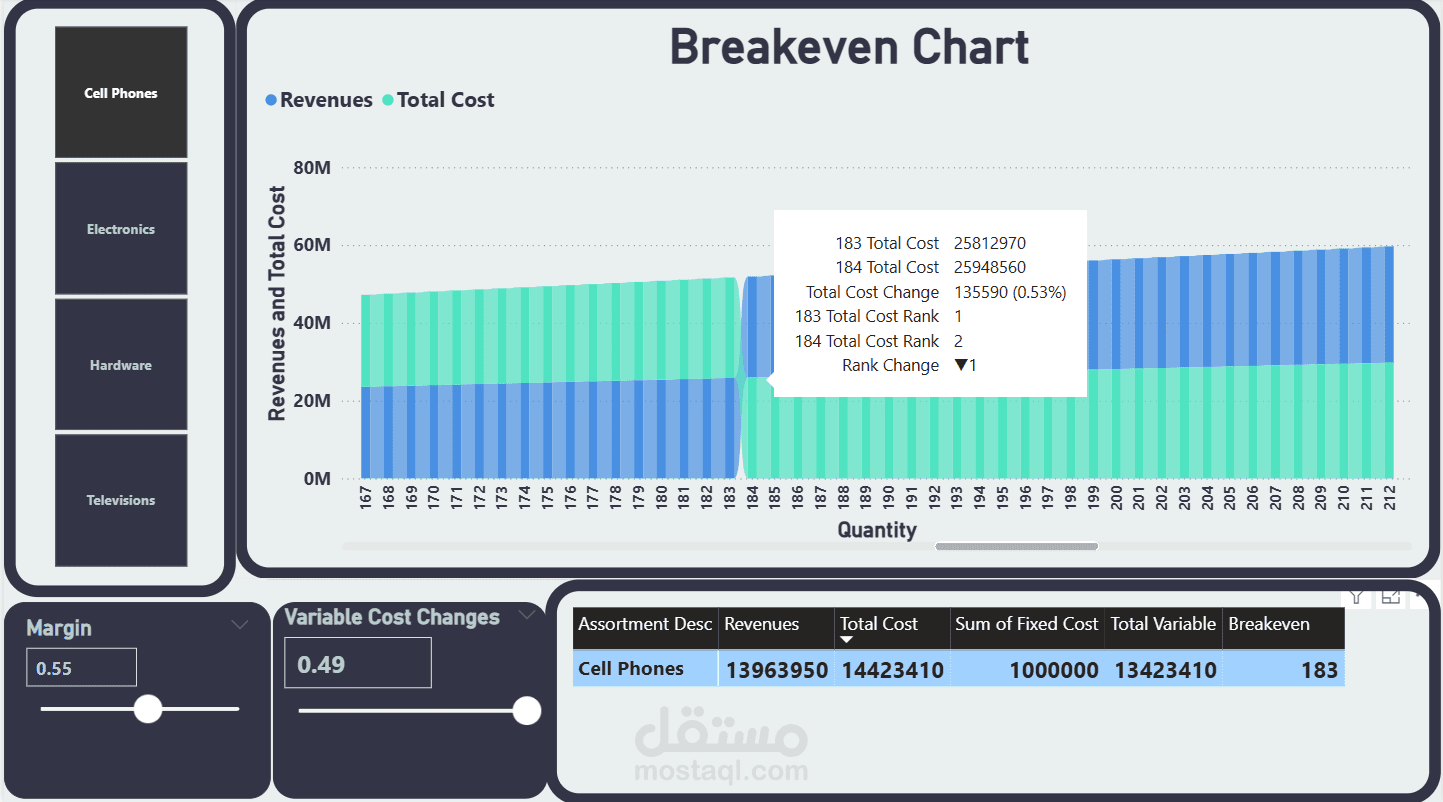Select the Cell Phones slicer tile
Image resolution: width=1443 pixels, height=802 pixels.
click(x=121, y=92)
